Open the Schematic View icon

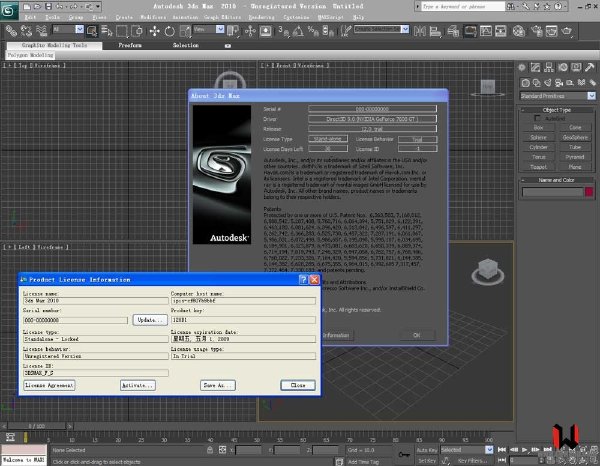coord(501,31)
